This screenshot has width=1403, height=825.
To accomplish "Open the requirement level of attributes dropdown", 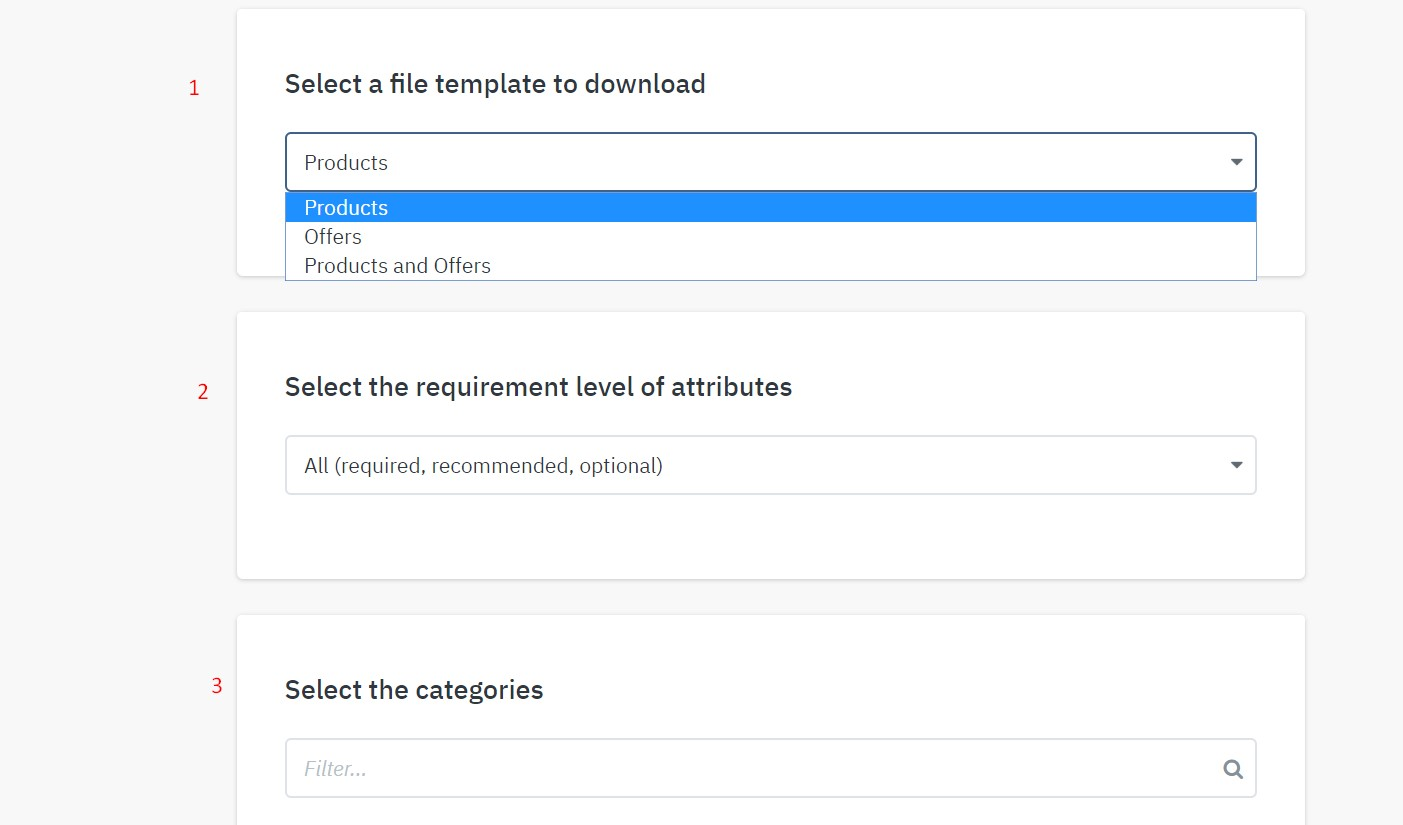I will pos(770,465).
